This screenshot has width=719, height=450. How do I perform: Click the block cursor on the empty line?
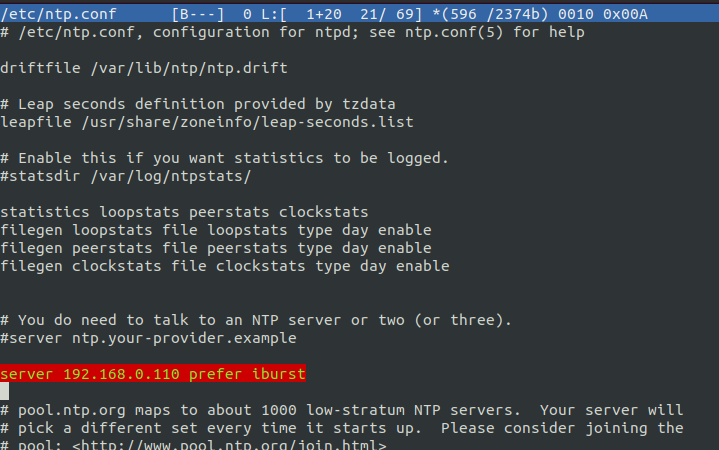click(x=5, y=391)
